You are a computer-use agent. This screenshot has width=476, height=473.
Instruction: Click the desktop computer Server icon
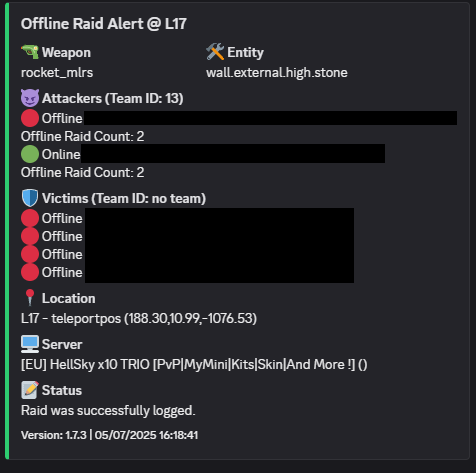[30, 344]
